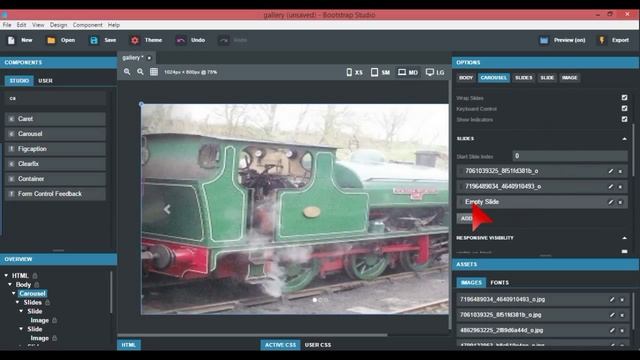Go to previous carousel slide arrow

coord(167,209)
